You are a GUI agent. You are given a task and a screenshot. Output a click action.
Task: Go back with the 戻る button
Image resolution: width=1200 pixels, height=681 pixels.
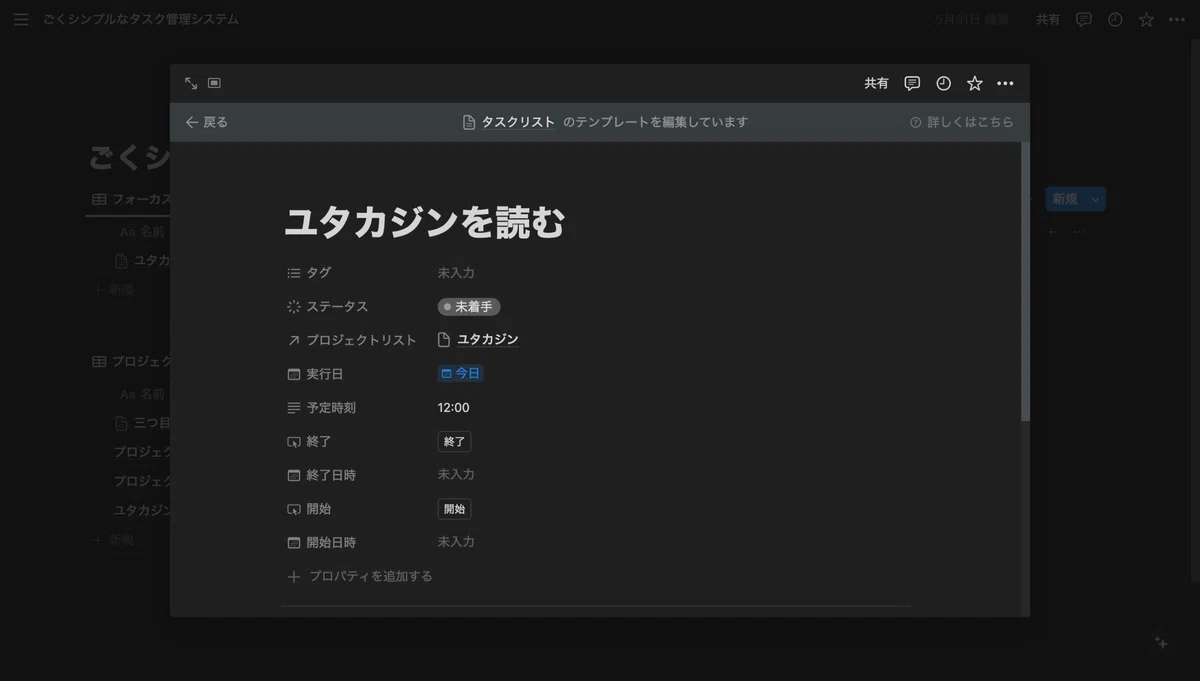(206, 122)
